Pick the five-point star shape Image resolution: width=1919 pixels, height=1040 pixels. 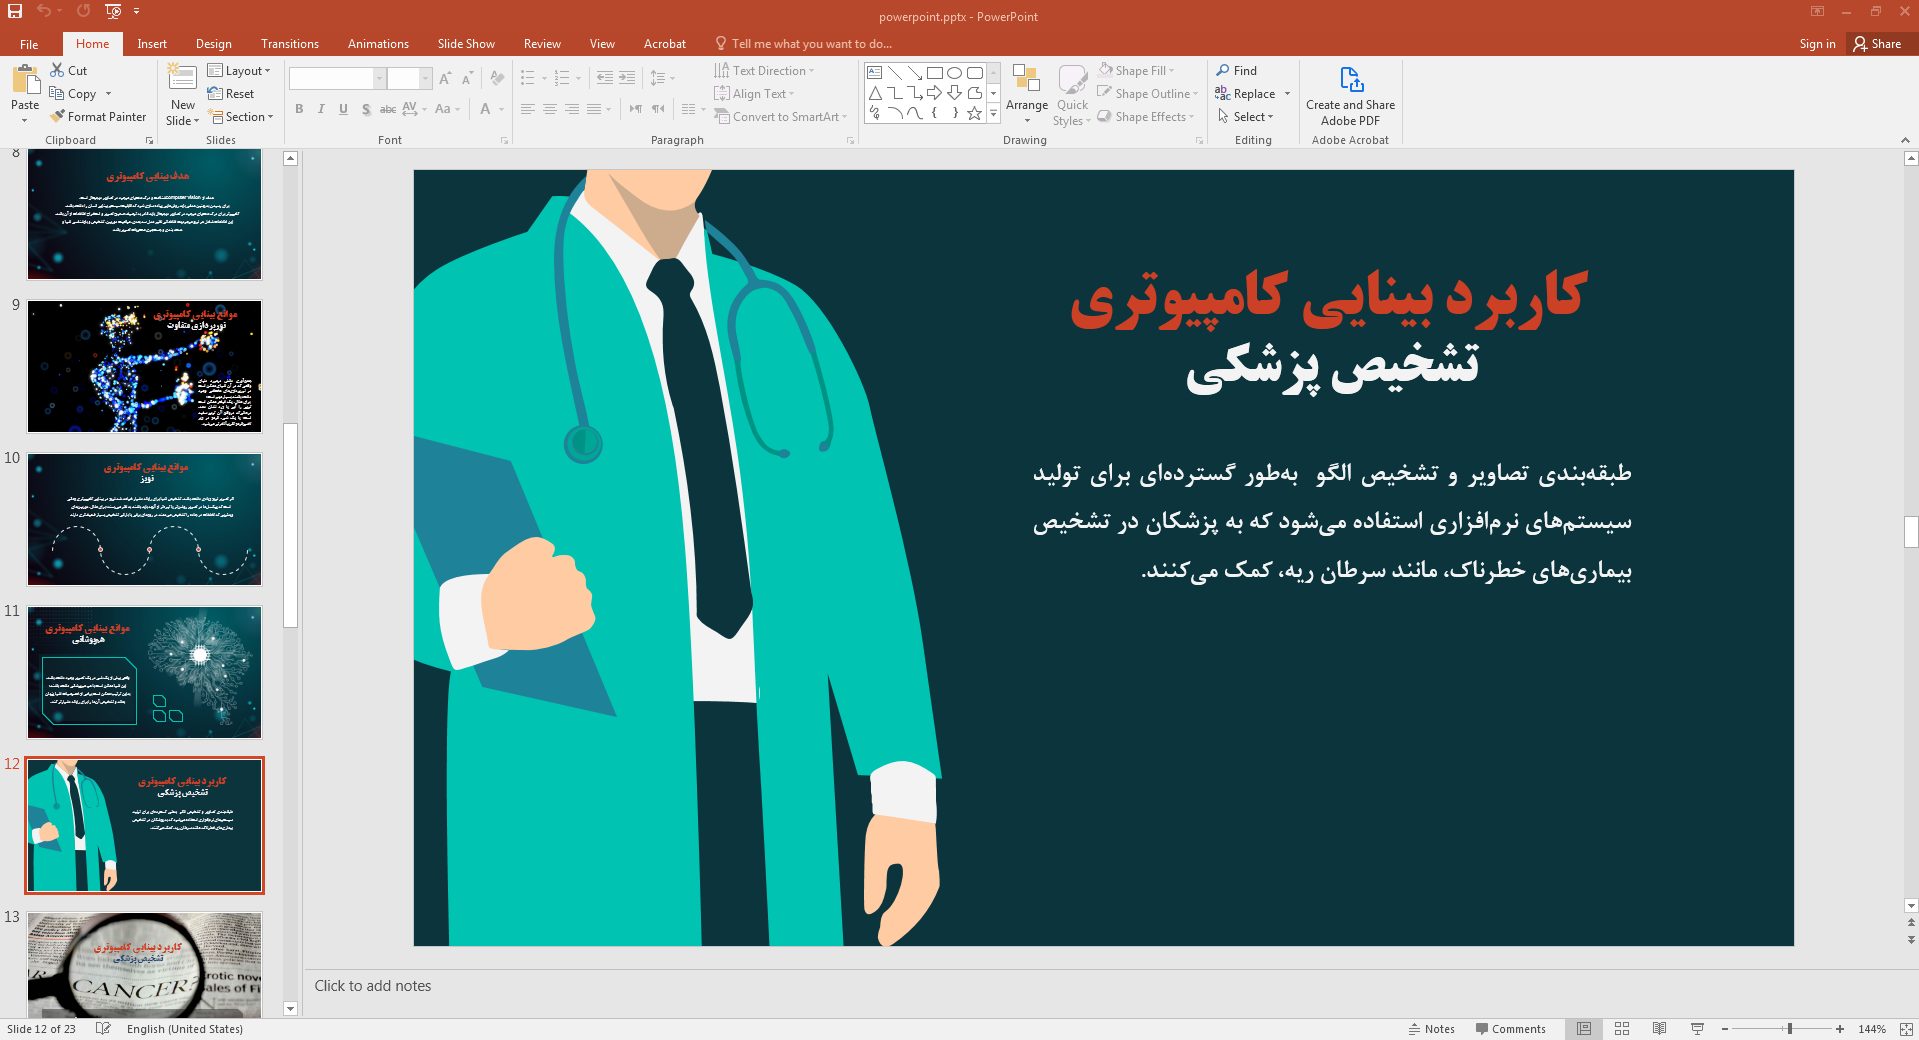click(x=974, y=113)
